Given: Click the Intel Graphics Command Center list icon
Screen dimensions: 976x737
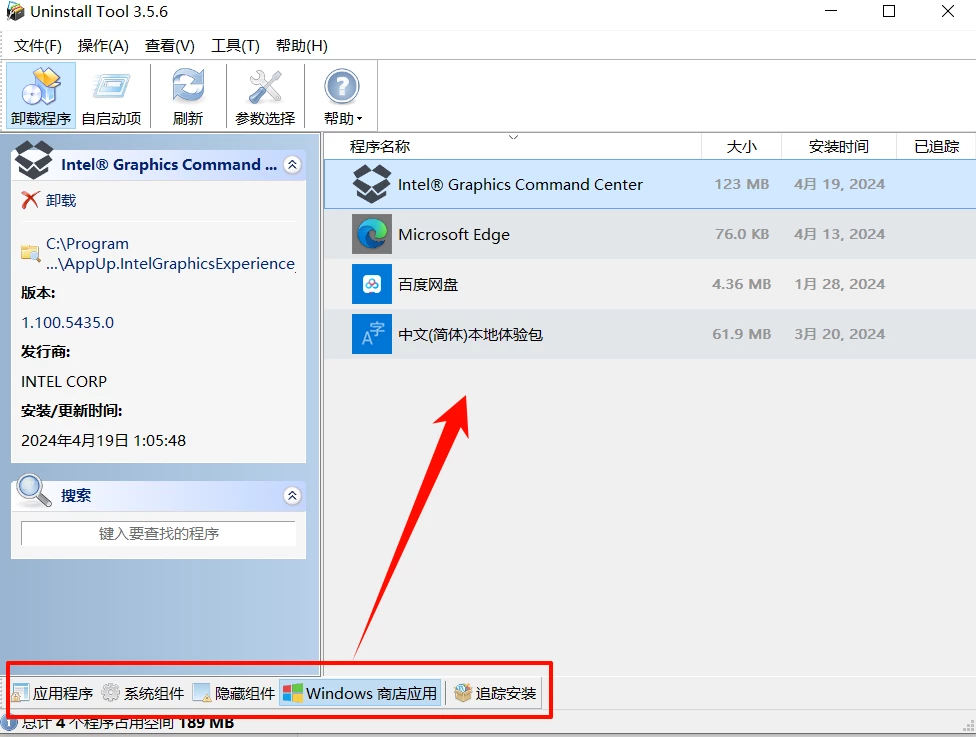Looking at the screenshot, I should coord(372,184).
